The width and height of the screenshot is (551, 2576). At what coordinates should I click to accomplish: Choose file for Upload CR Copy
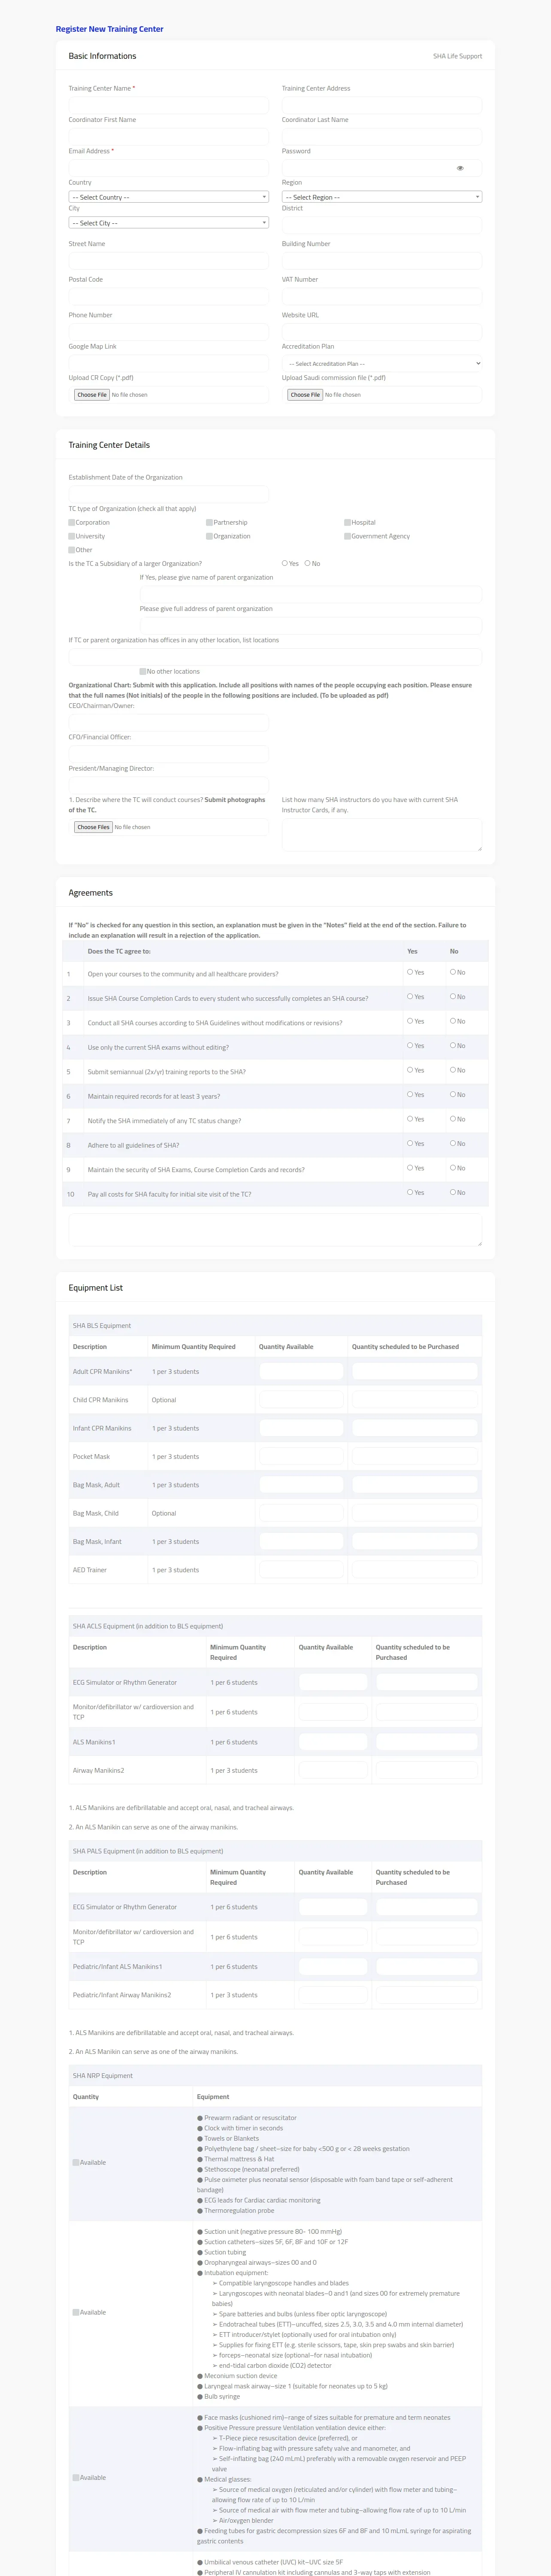tap(92, 395)
